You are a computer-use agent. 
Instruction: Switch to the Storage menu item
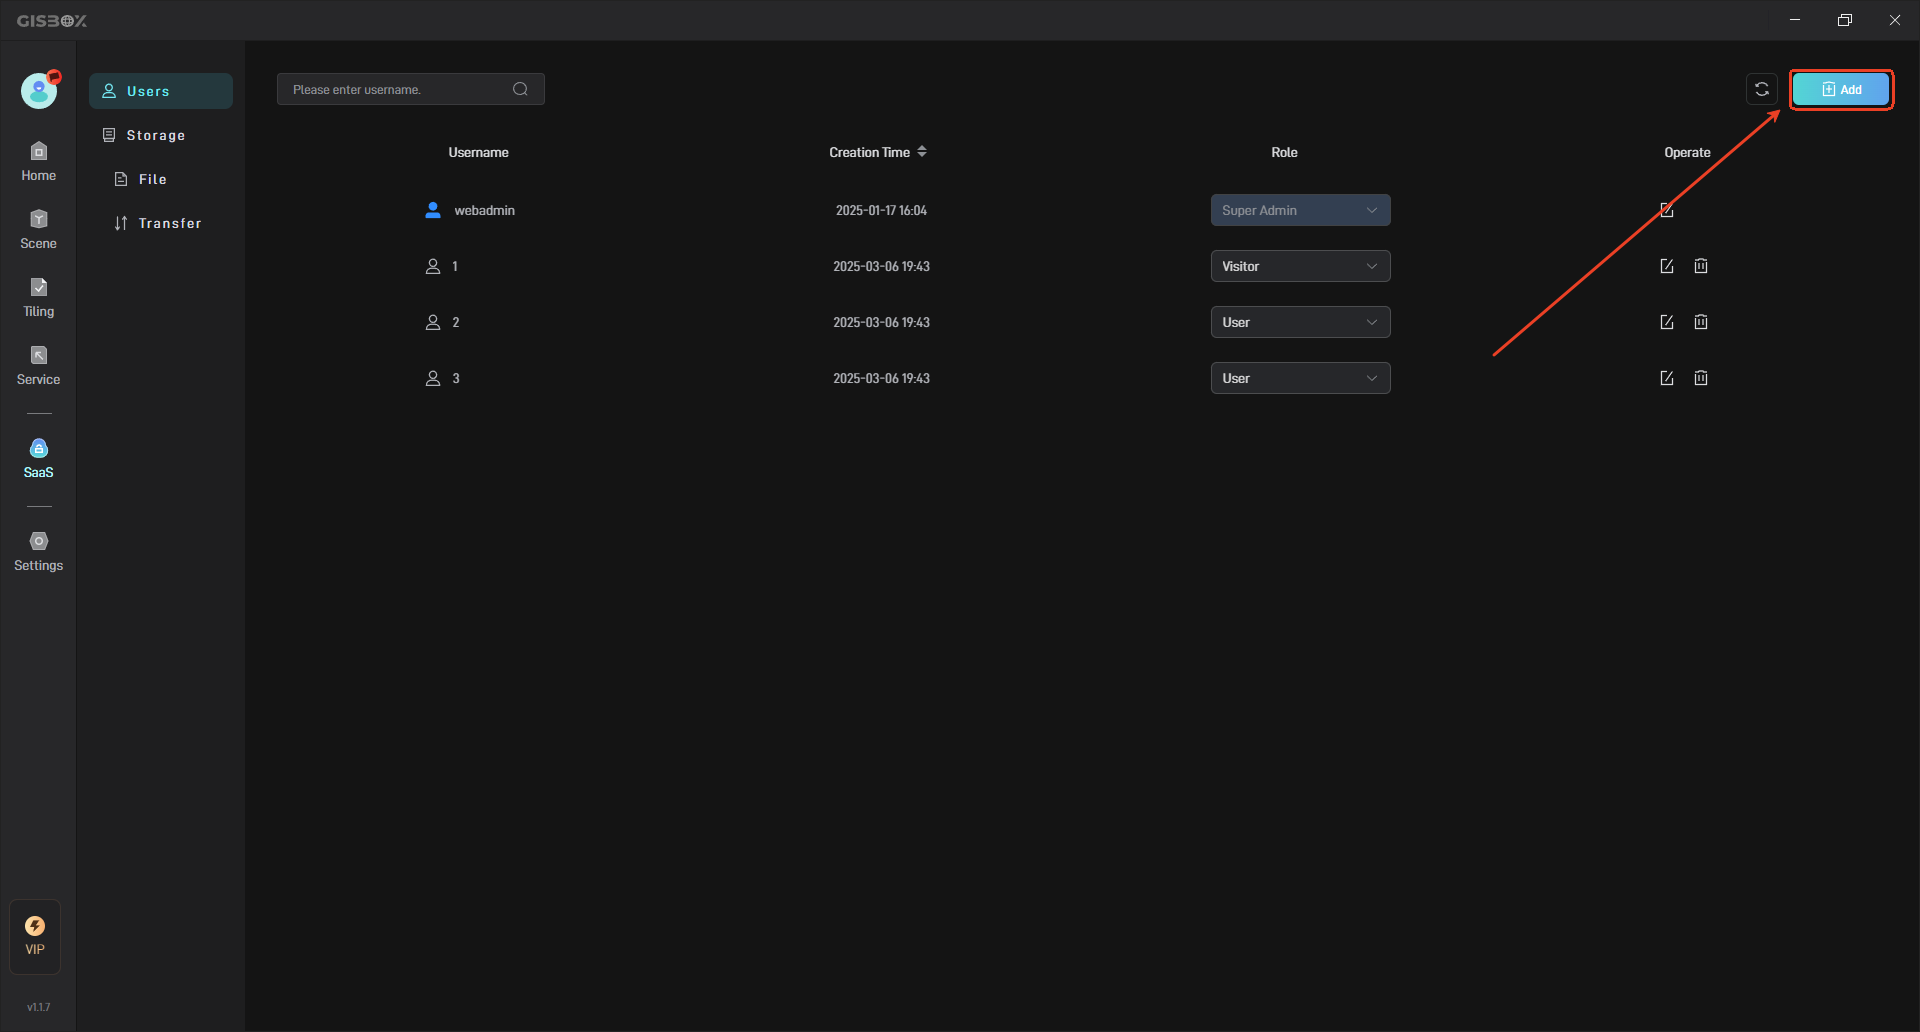click(x=156, y=135)
